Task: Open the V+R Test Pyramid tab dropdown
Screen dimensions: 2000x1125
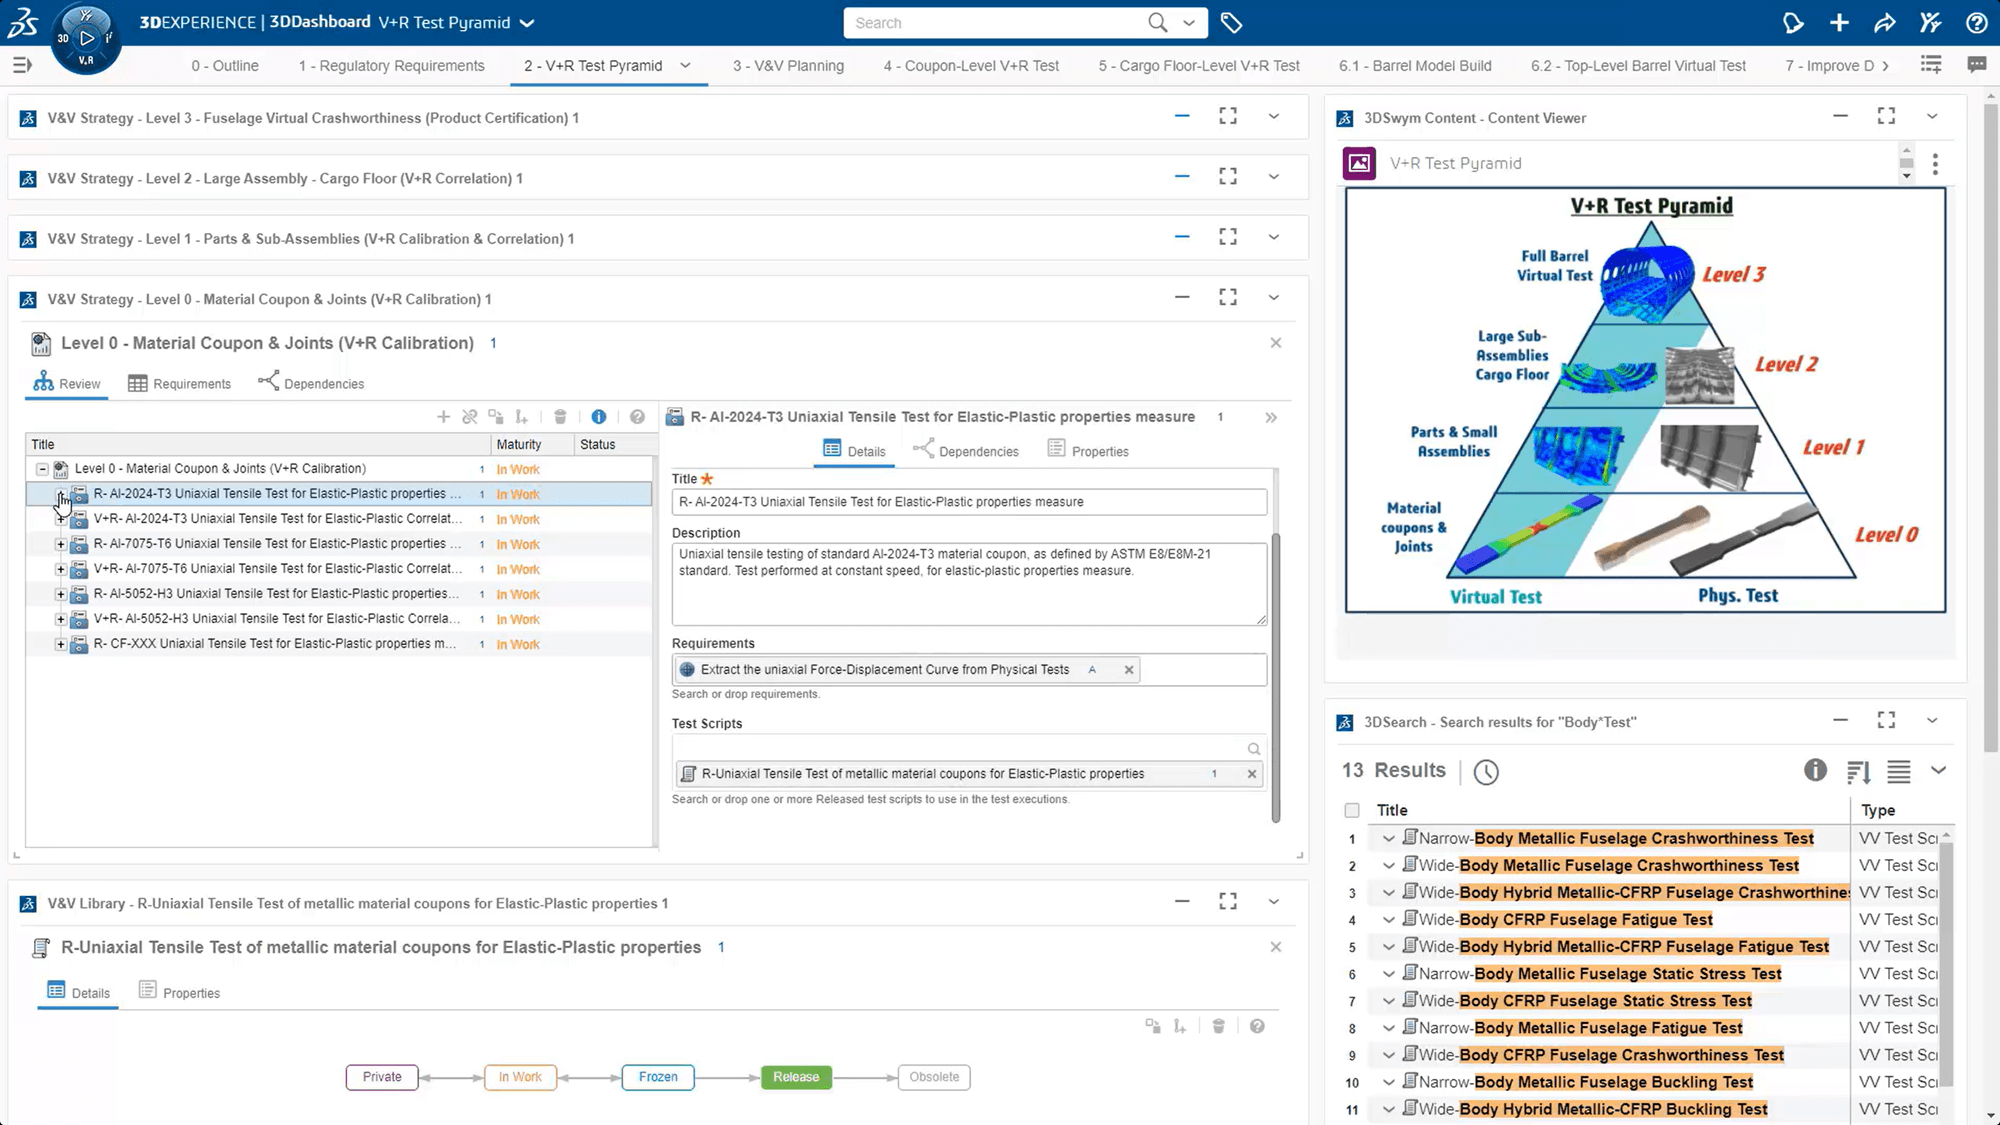Action: [x=685, y=65]
